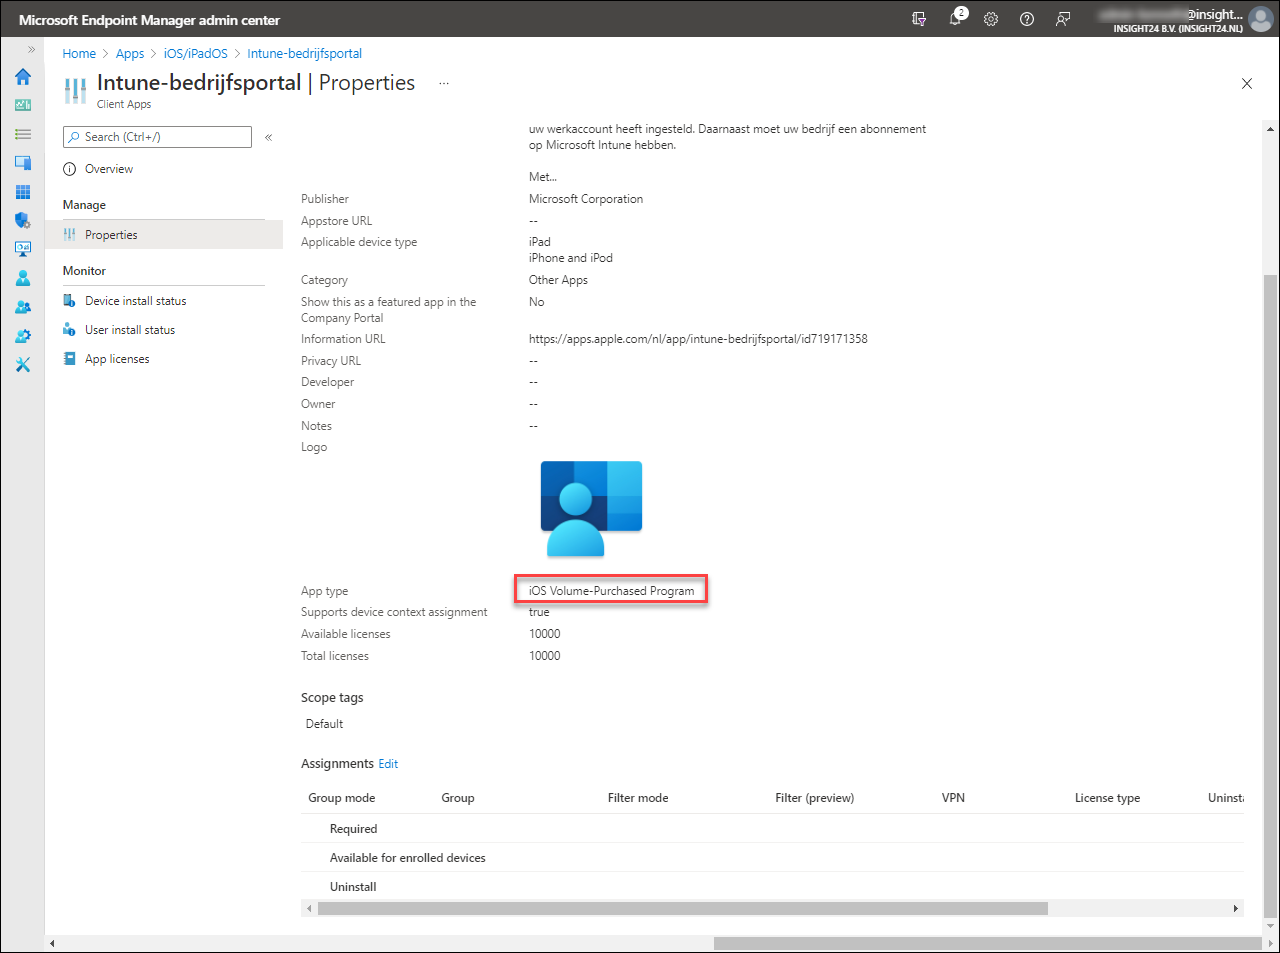Open feedback icon in top bar
The width and height of the screenshot is (1280, 953).
pyautogui.click(x=1063, y=19)
